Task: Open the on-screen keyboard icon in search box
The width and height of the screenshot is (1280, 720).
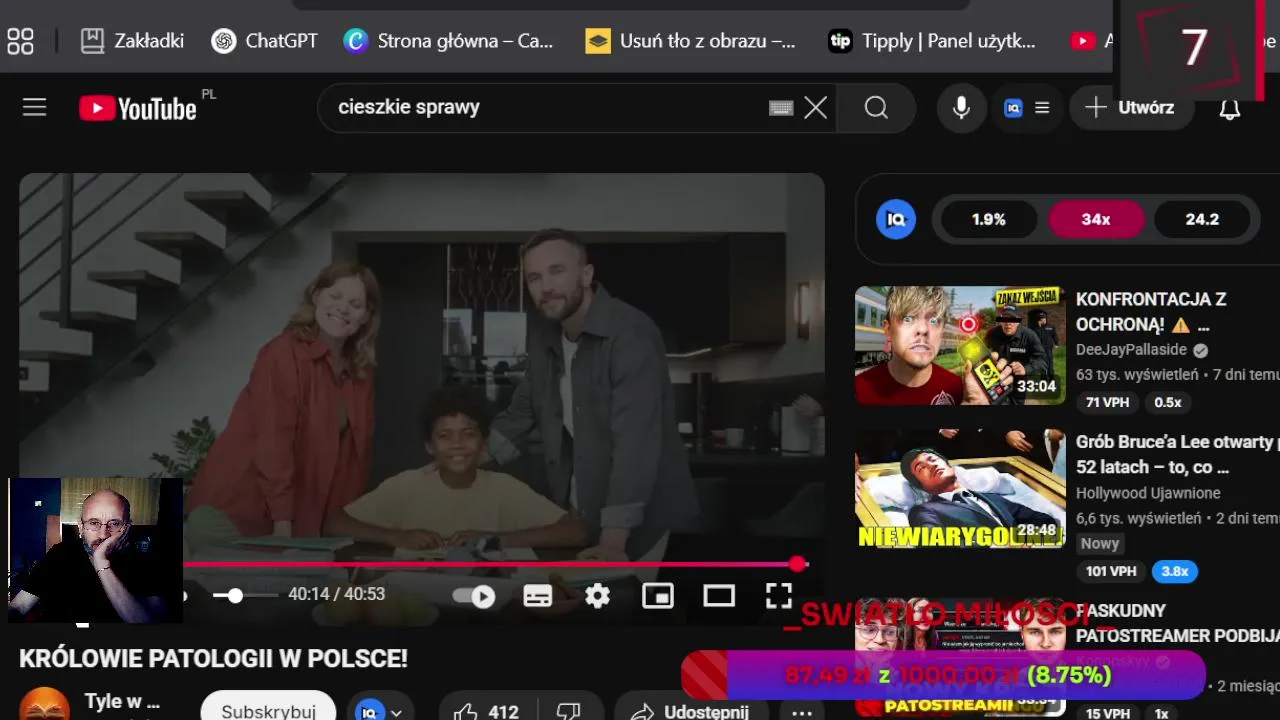Action: [x=781, y=108]
